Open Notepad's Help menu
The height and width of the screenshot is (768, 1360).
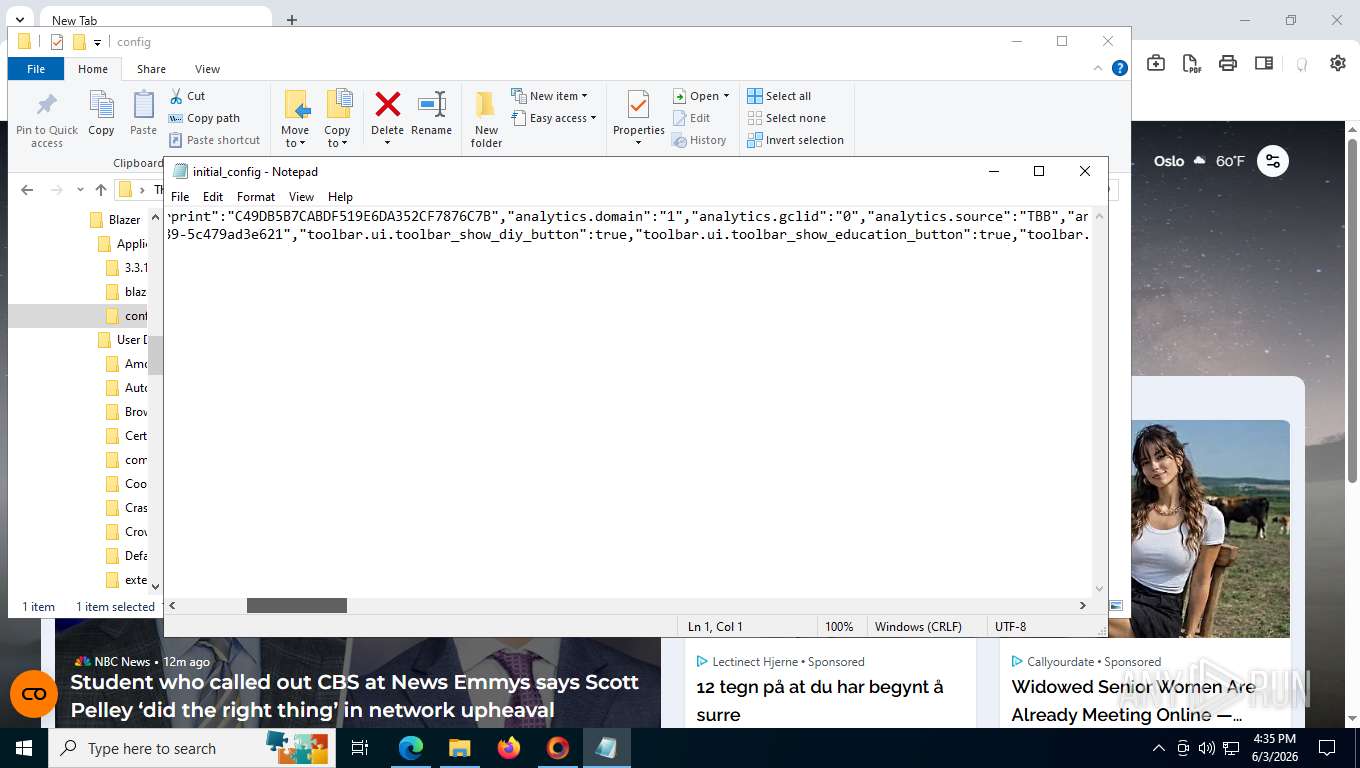(340, 197)
